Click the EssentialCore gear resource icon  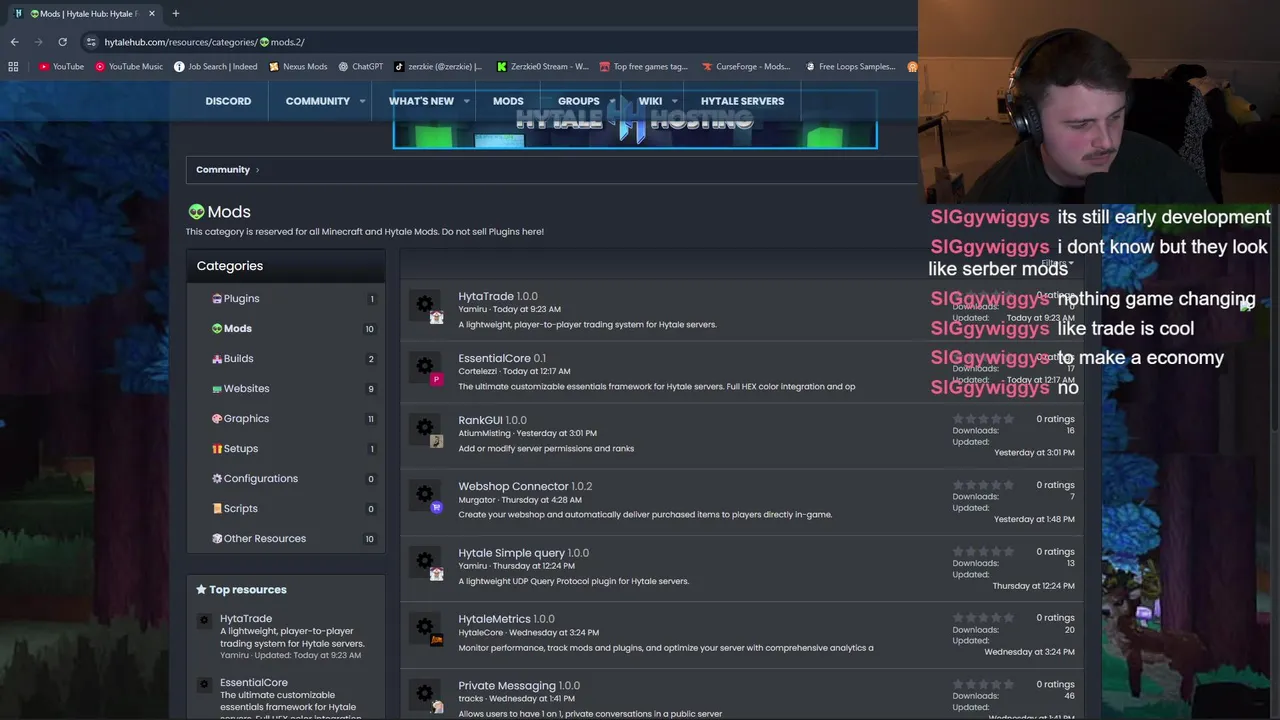click(425, 366)
